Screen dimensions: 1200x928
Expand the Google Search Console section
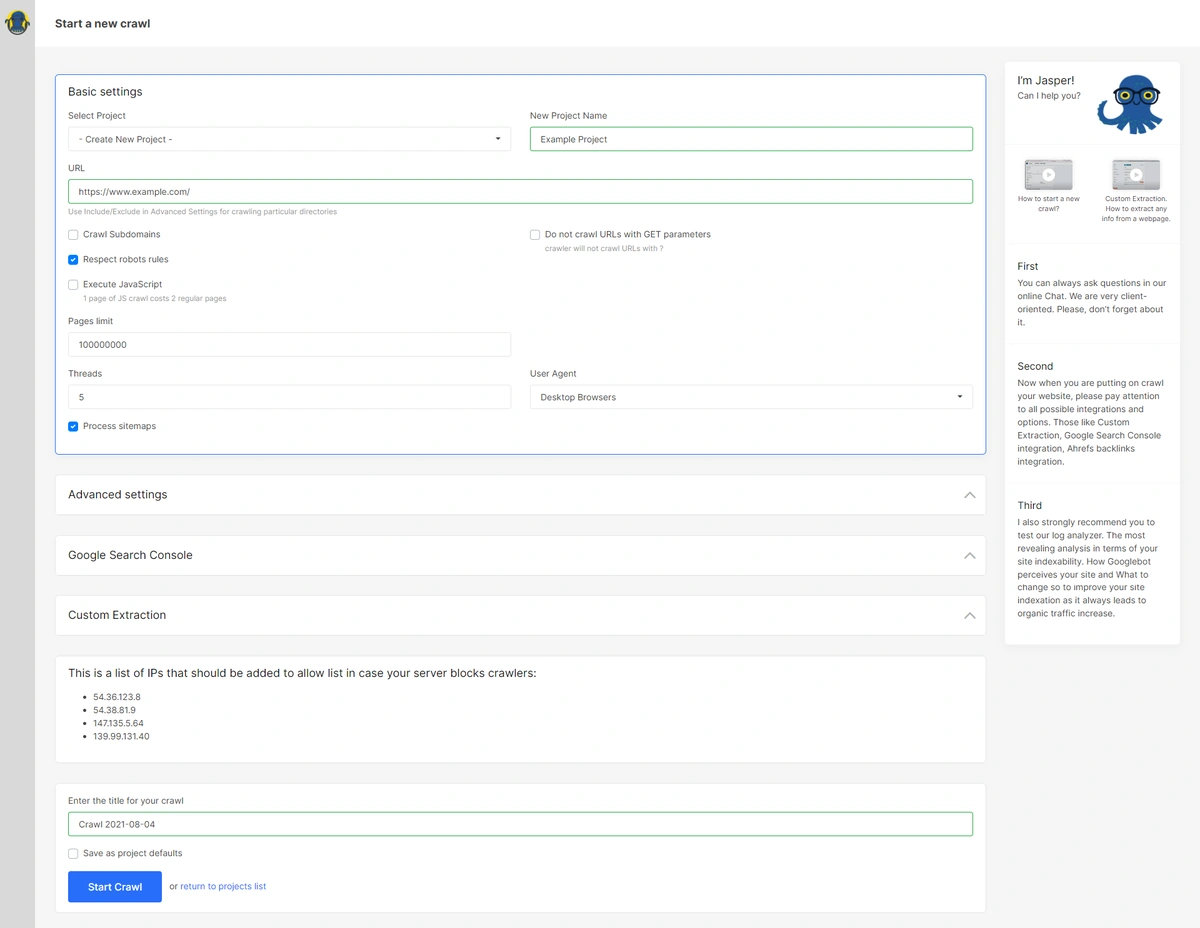pyautogui.click(x=520, y=555)
